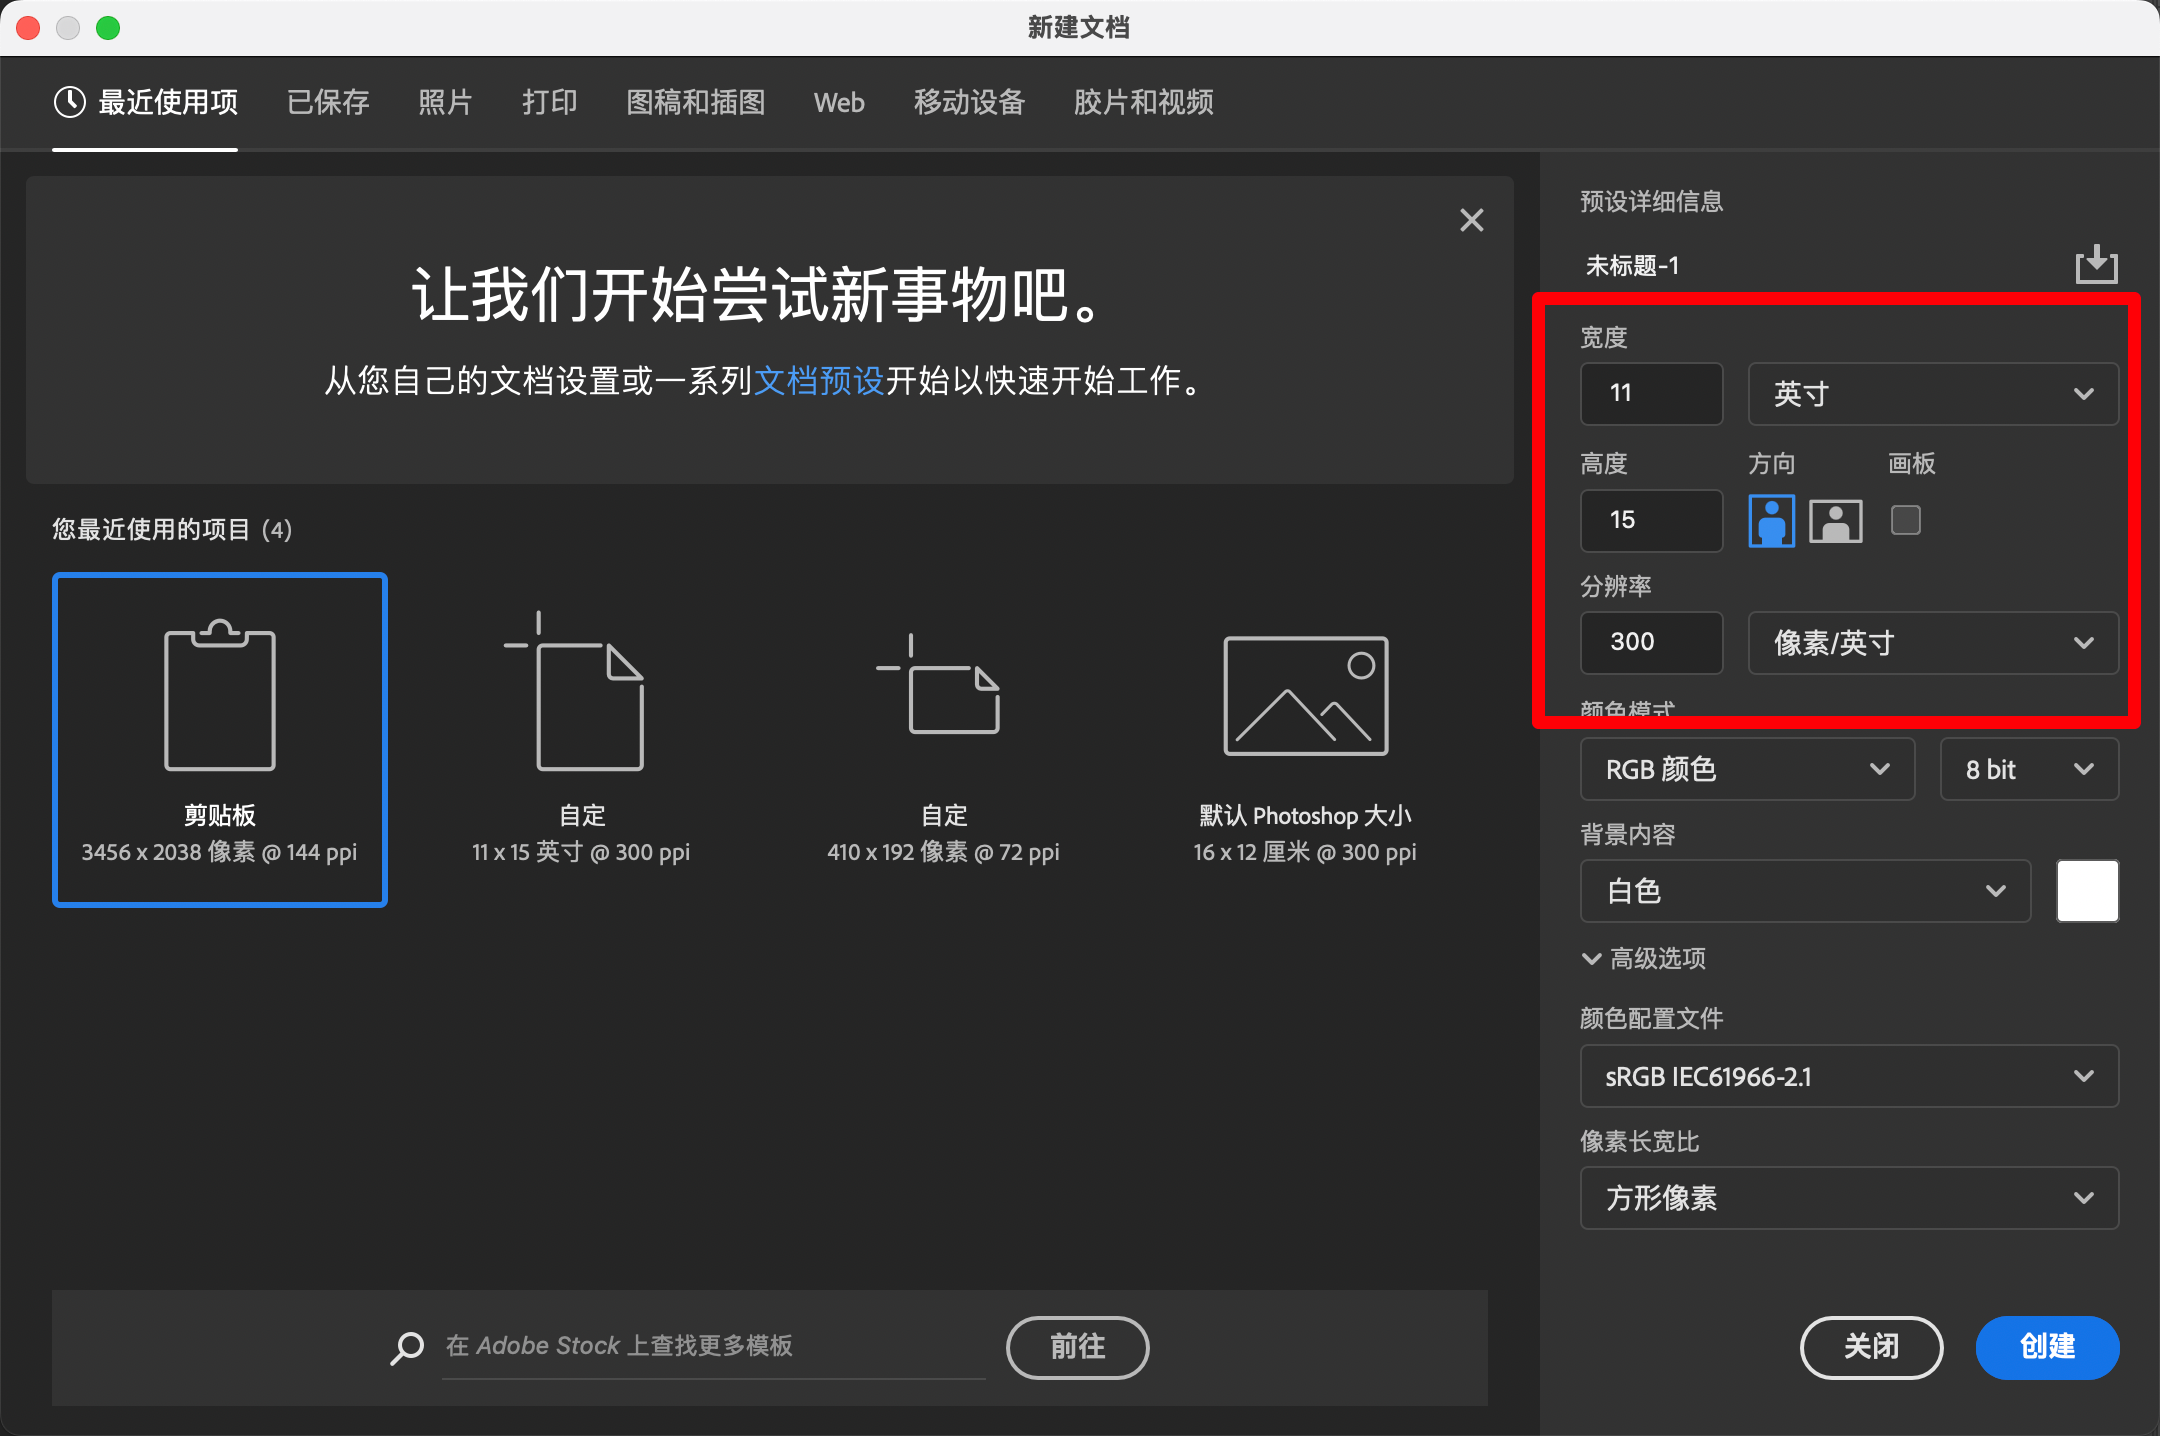Click the Go button beside search
2160x1436 pixels.
tap(1077, 1347)
